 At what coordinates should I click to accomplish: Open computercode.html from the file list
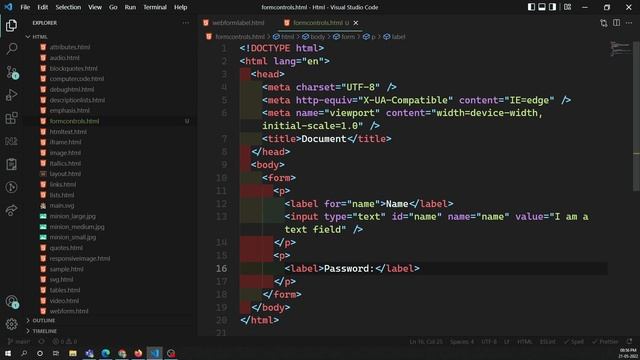click(77, 79)
